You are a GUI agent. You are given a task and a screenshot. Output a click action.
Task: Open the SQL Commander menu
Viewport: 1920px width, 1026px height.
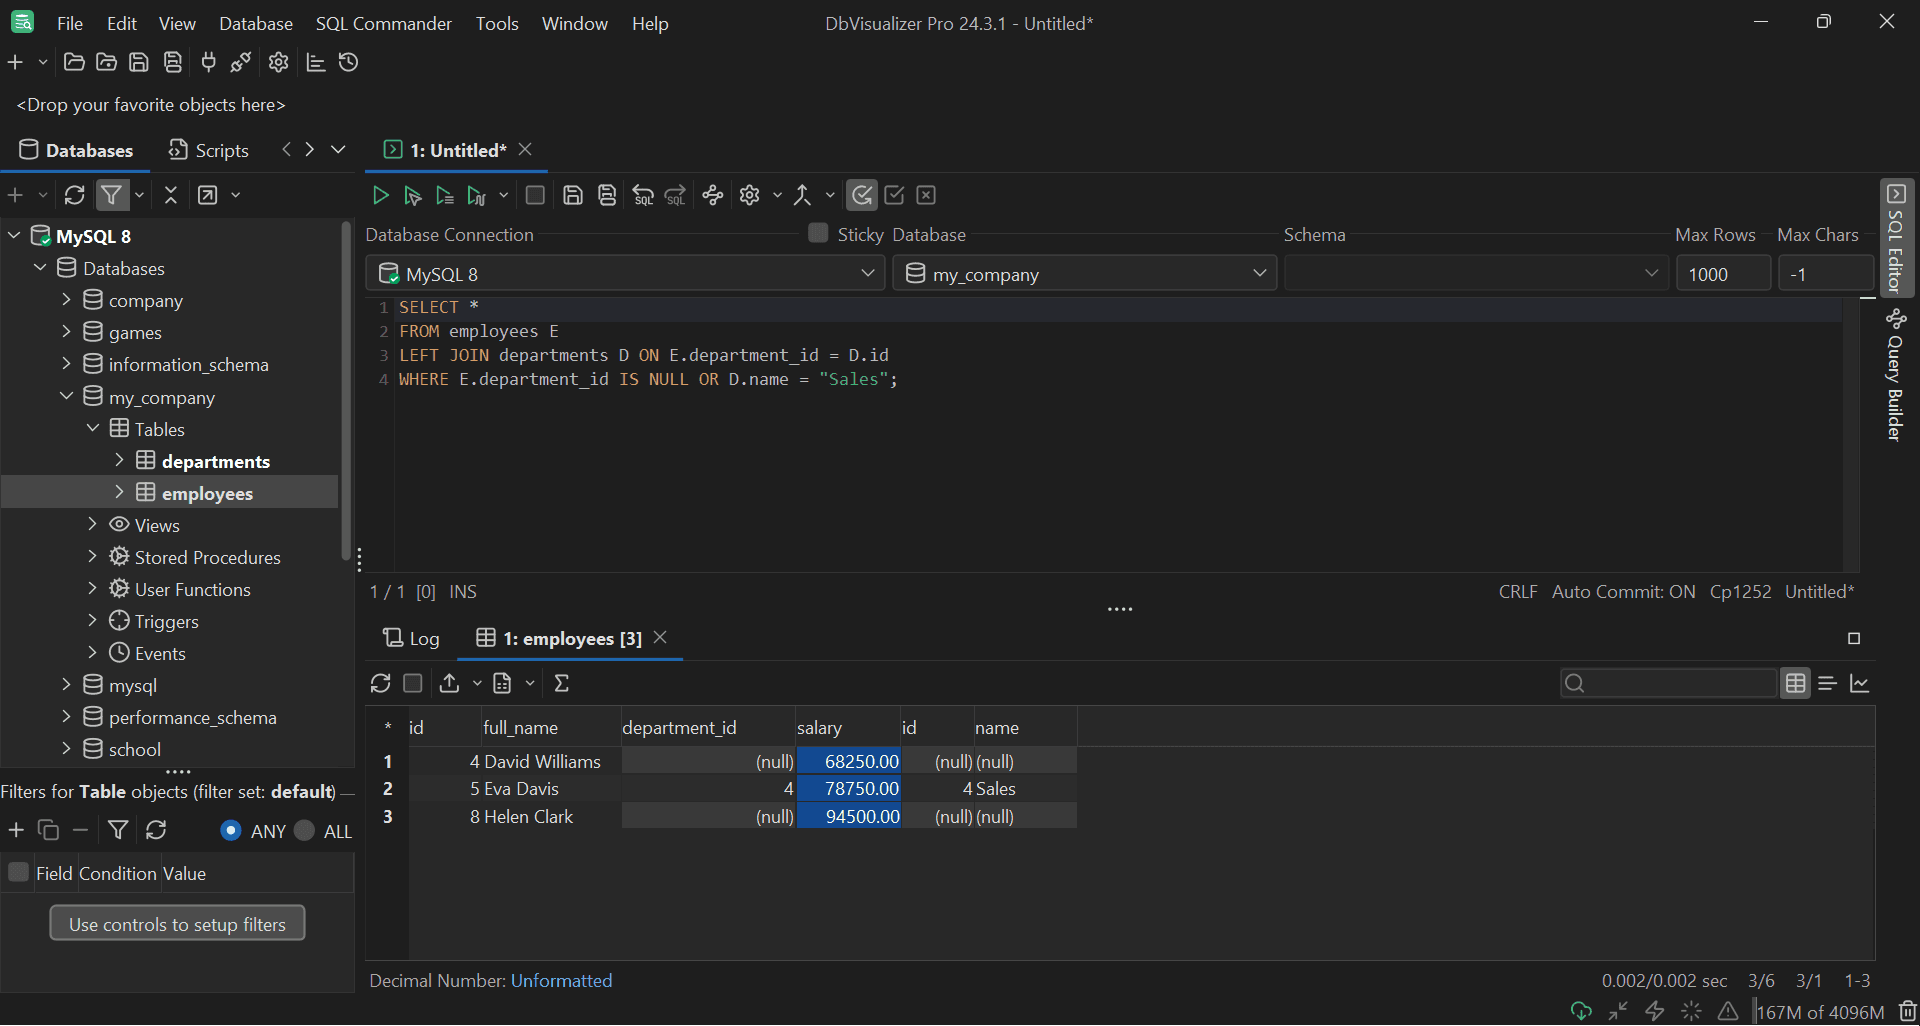[383, 23]
